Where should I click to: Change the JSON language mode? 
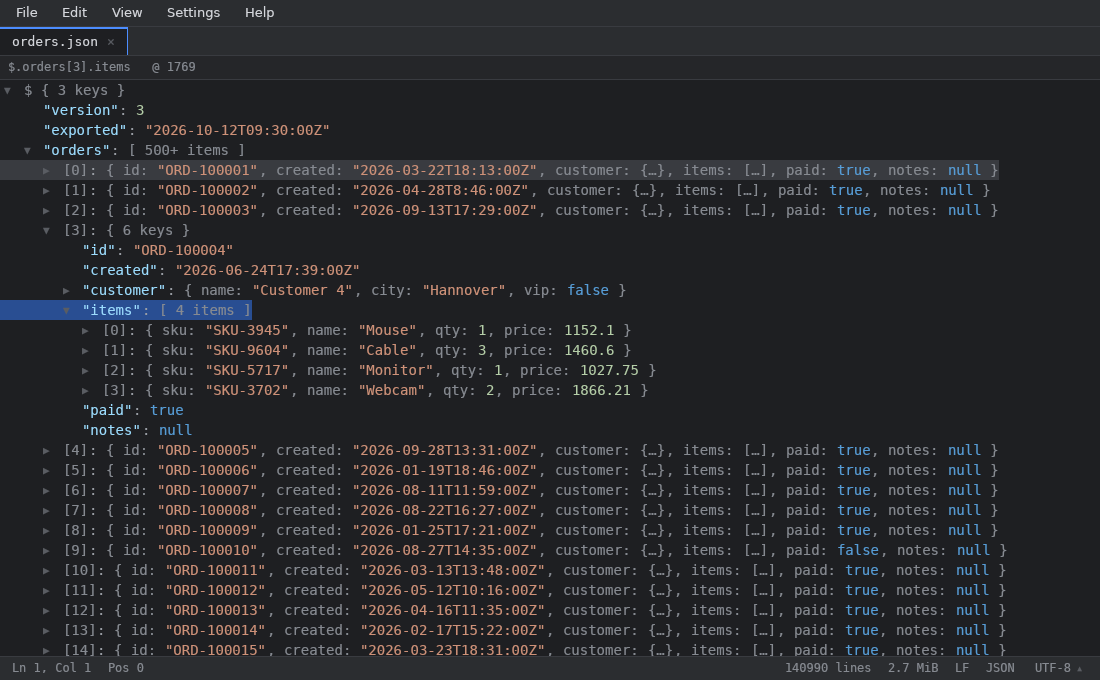click(1000, 668)
